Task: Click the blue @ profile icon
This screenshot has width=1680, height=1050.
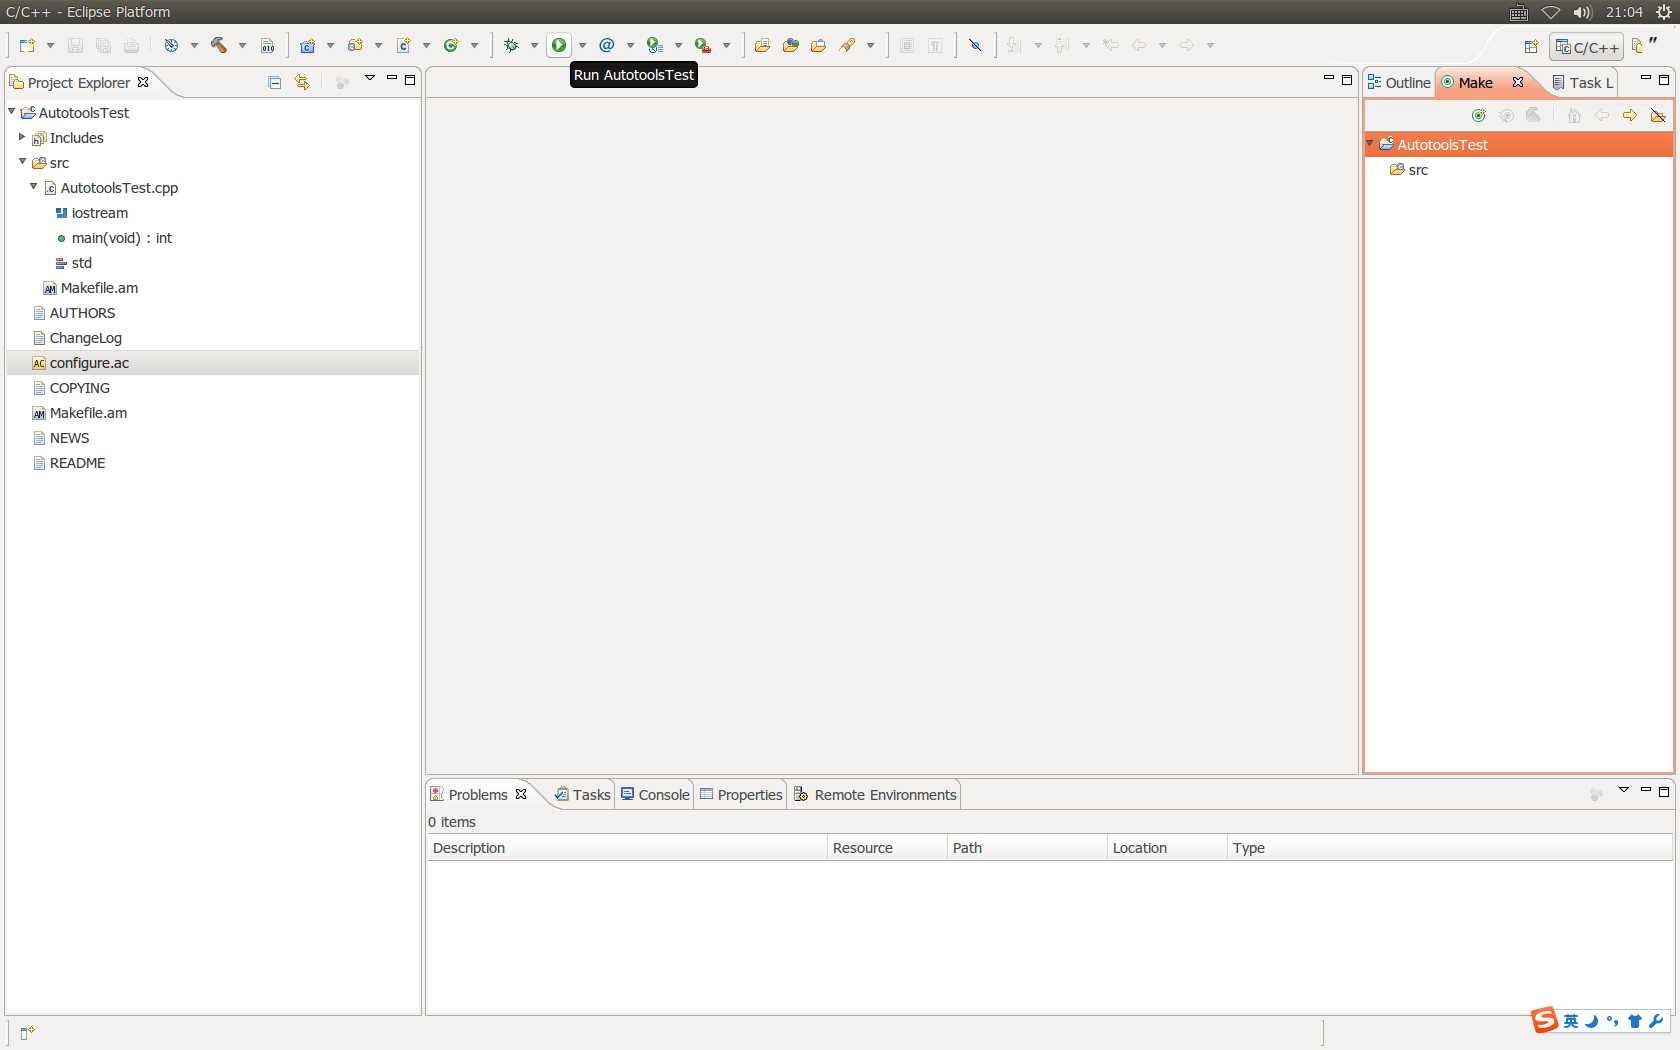Action: click(x=607, y=45)
